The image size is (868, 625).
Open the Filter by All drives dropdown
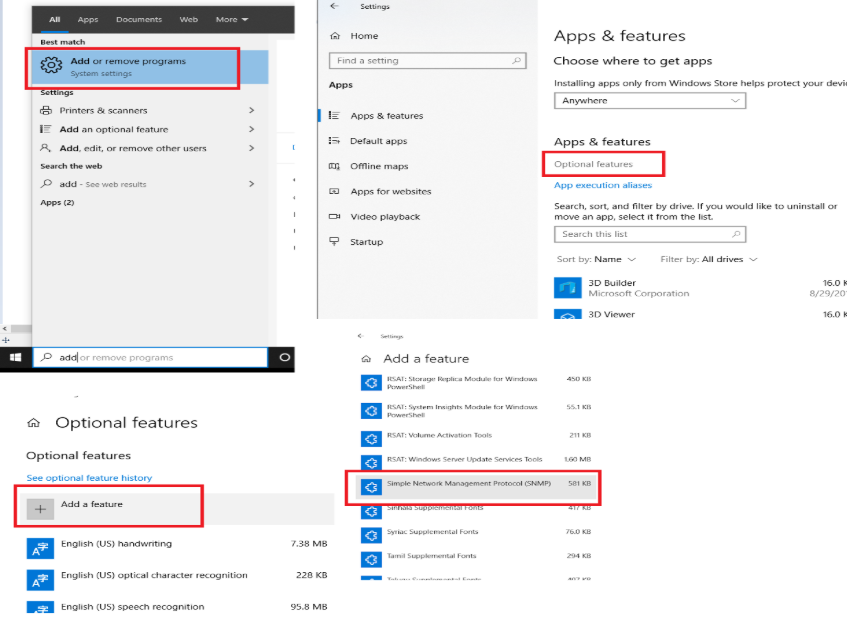pos(709,259)
